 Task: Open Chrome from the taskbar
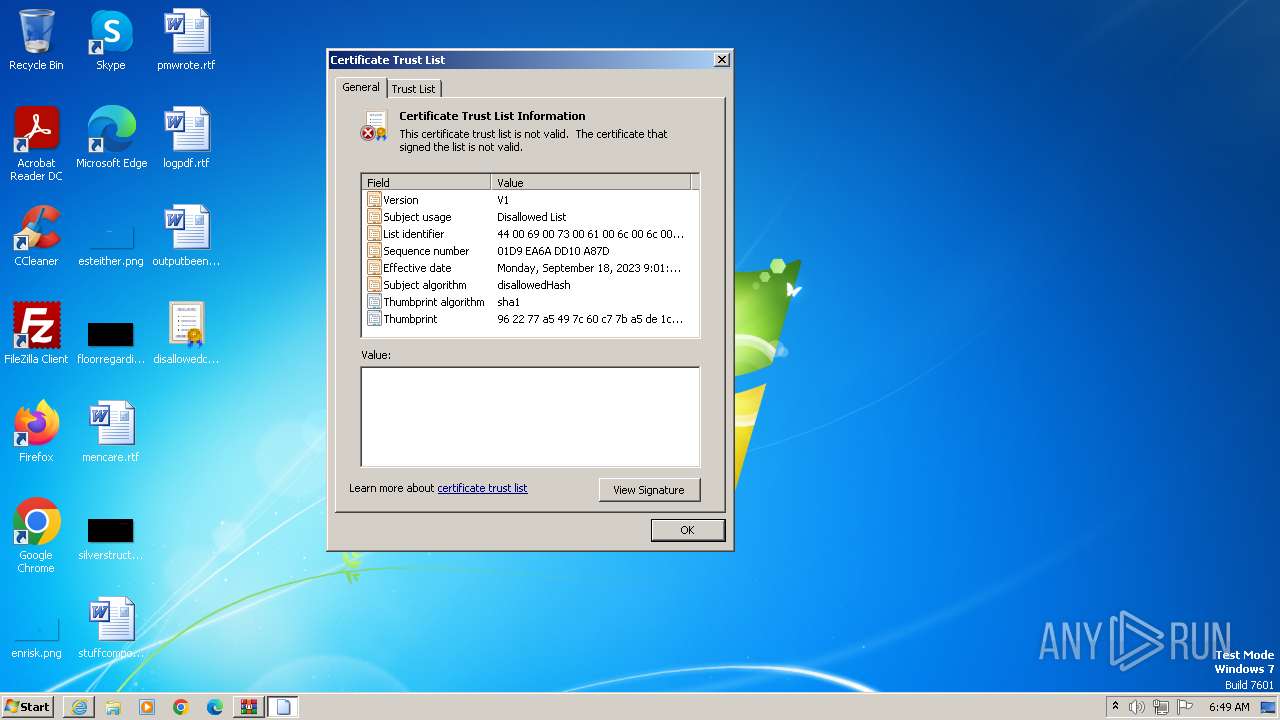coord(181,707)
